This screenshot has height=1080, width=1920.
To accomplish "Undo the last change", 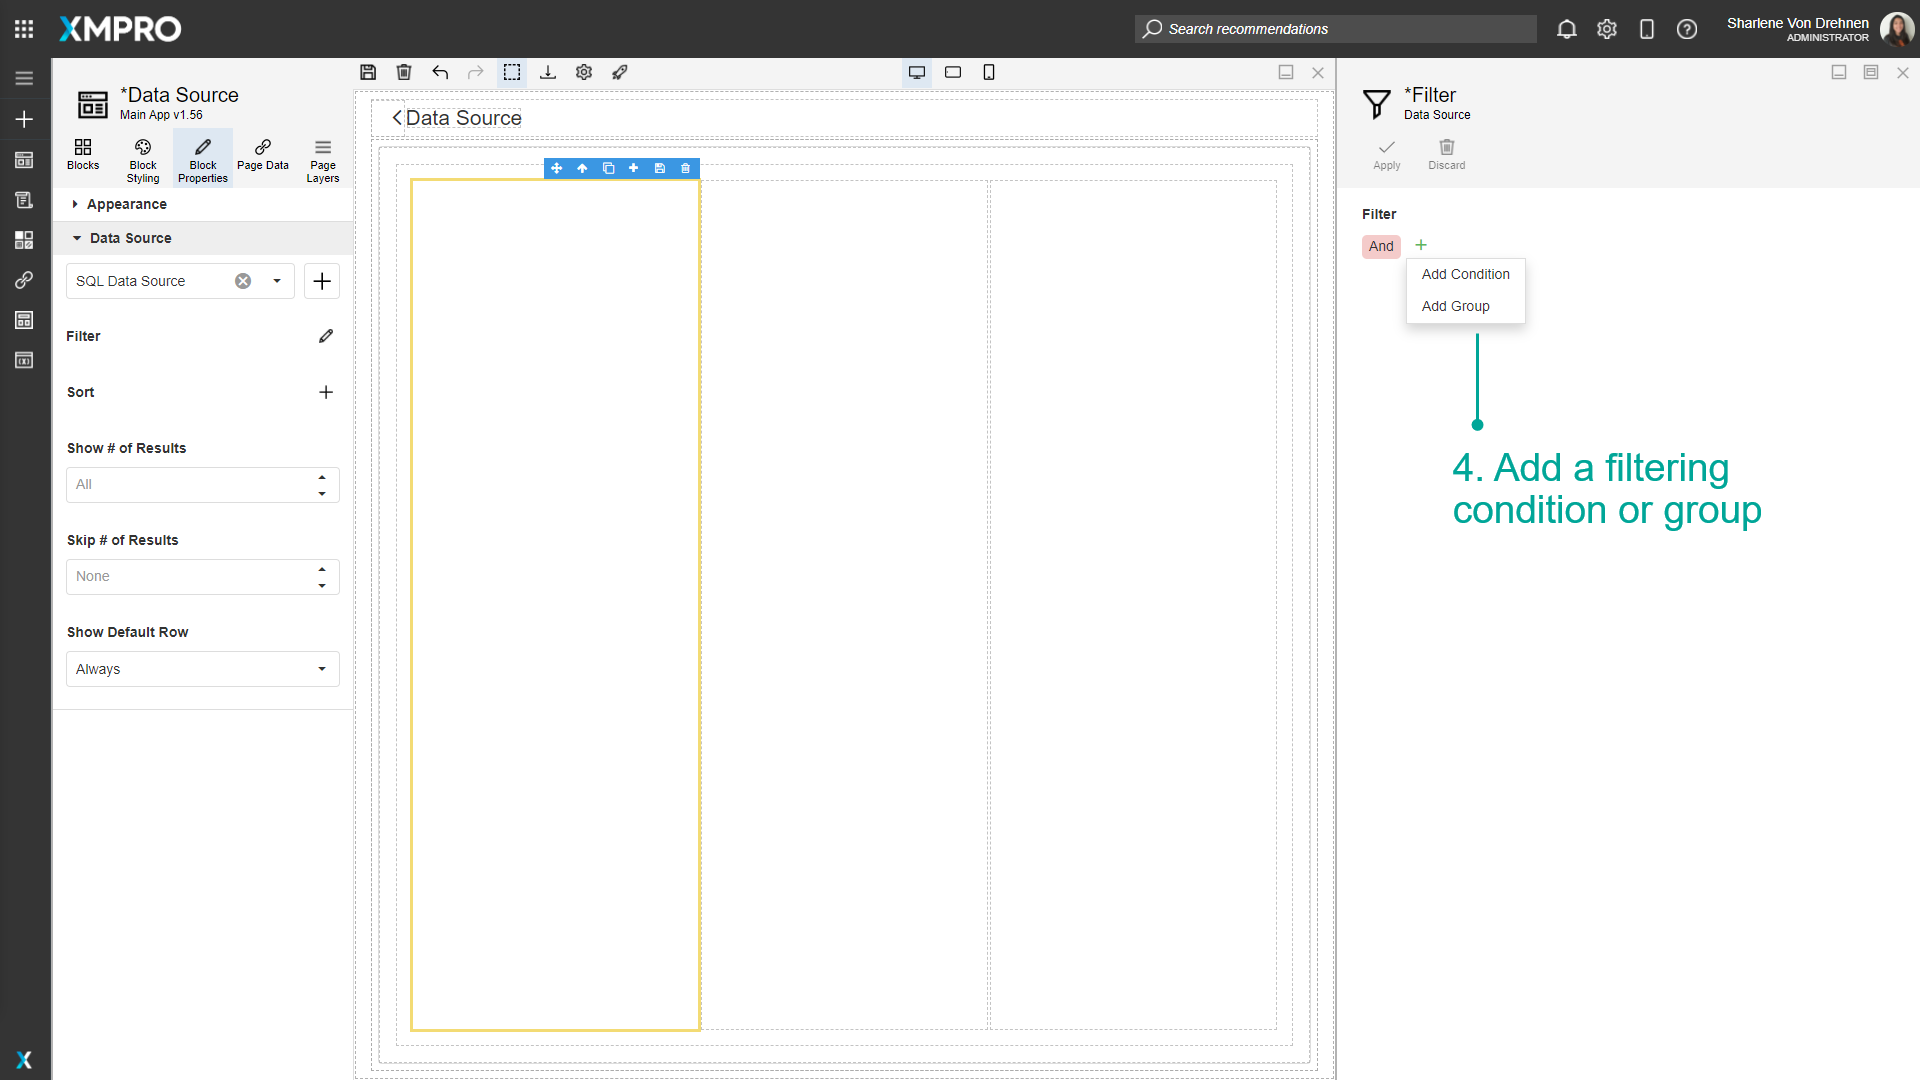I will click(x=440, y=72).
